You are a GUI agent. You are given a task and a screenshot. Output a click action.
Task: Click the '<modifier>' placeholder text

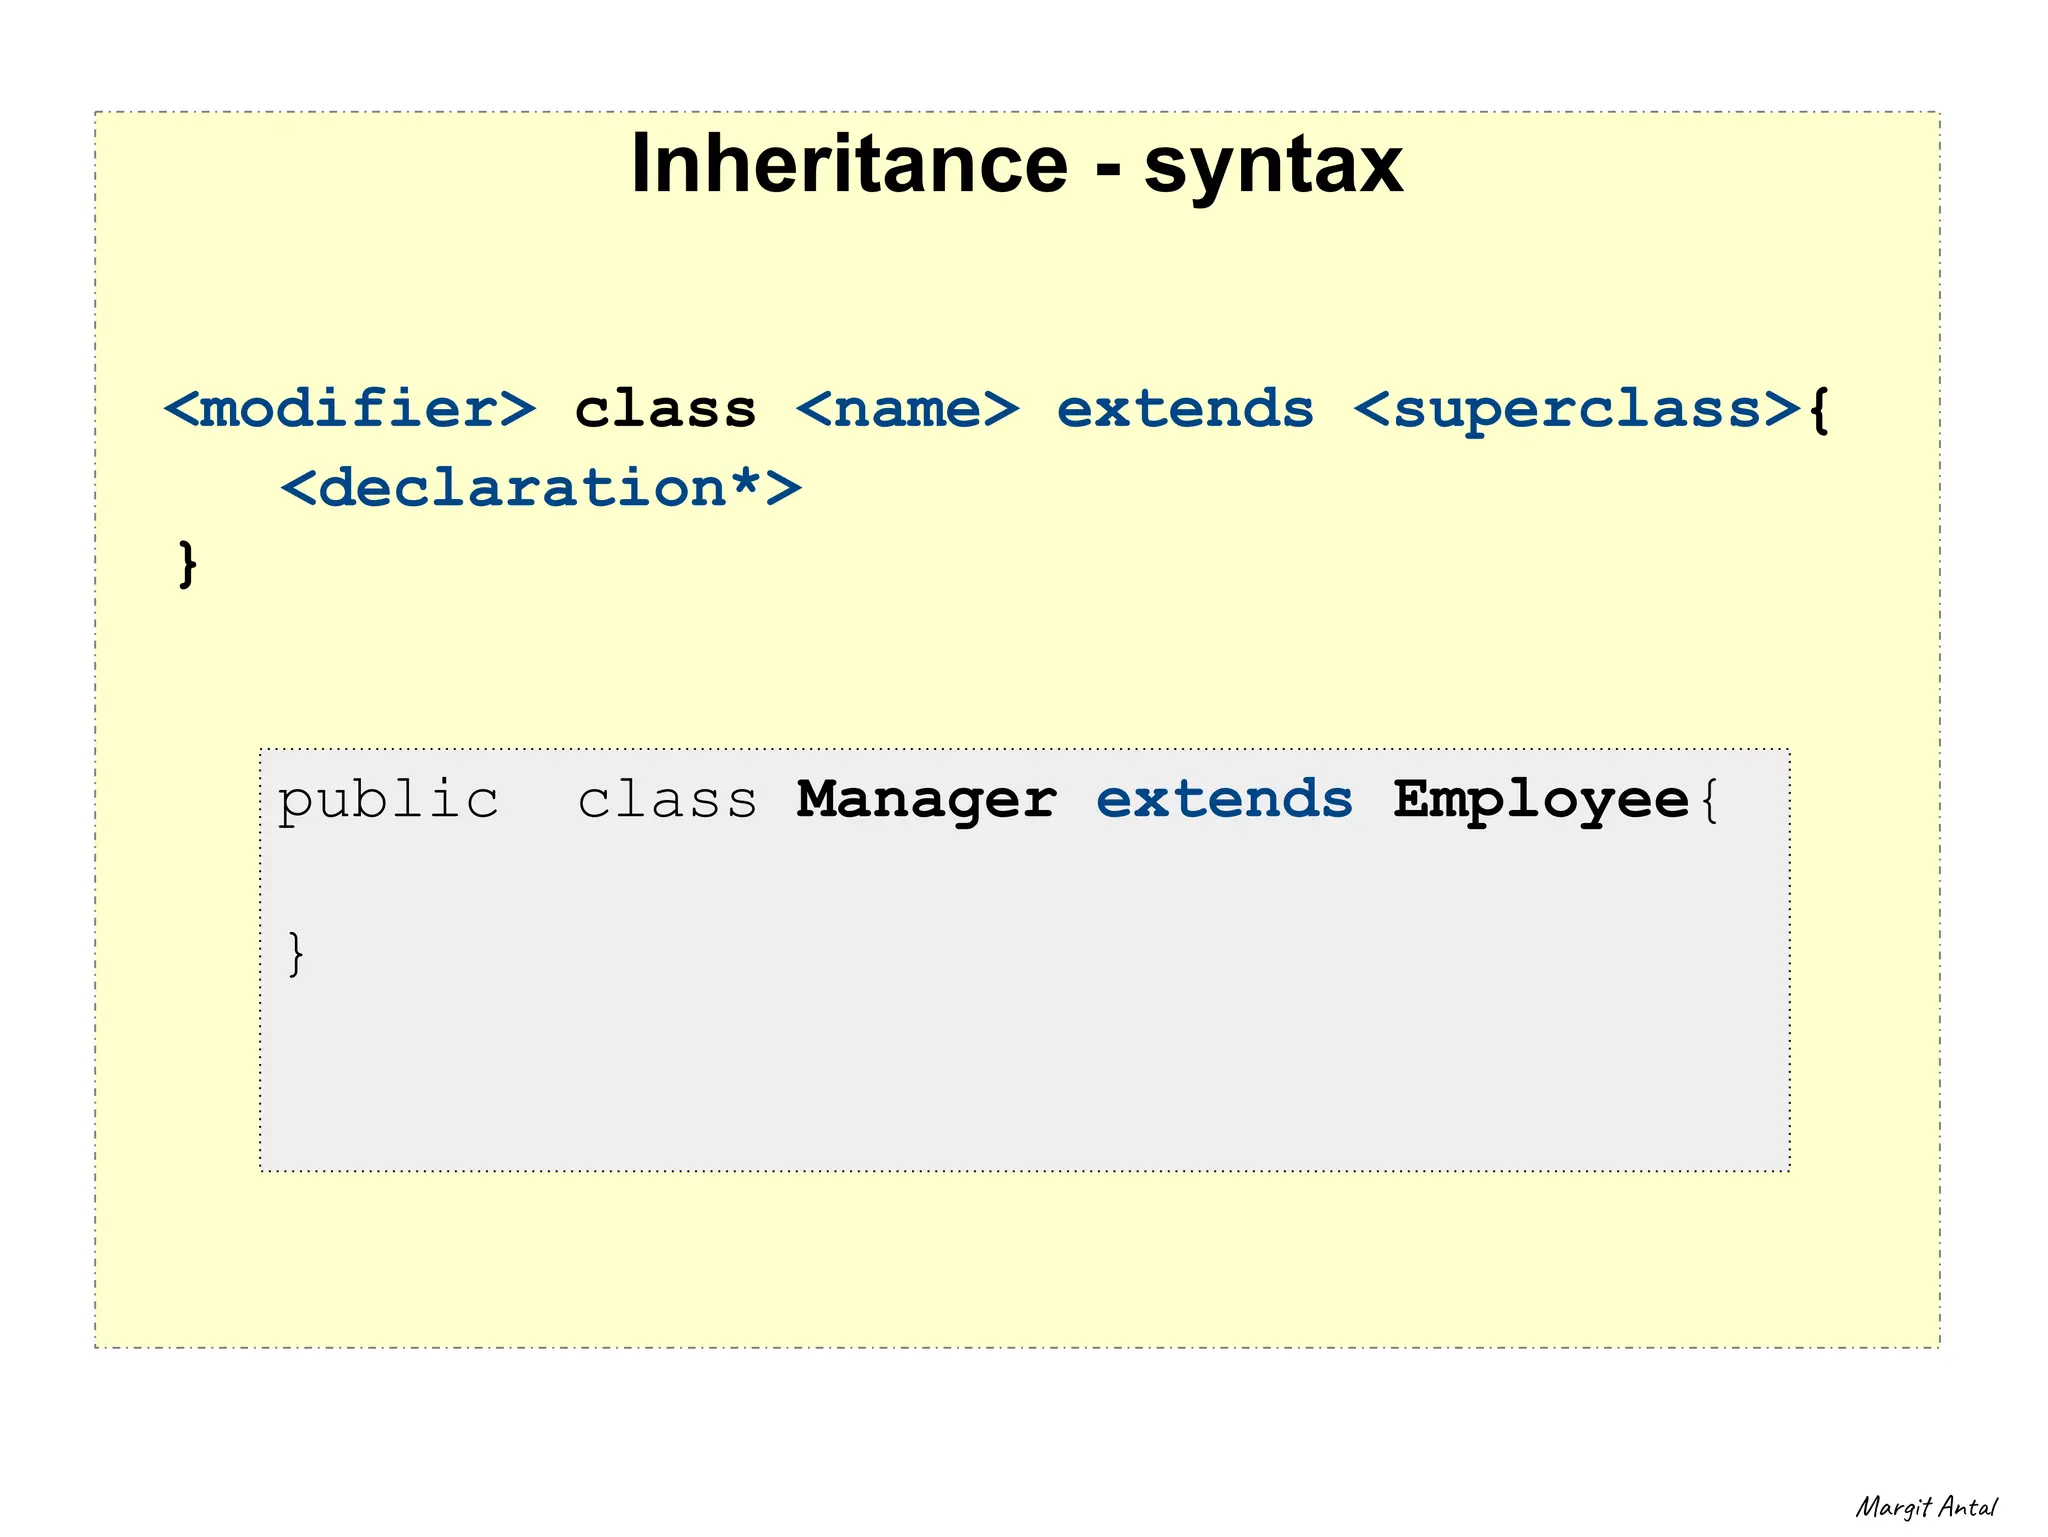coord(351,409)
